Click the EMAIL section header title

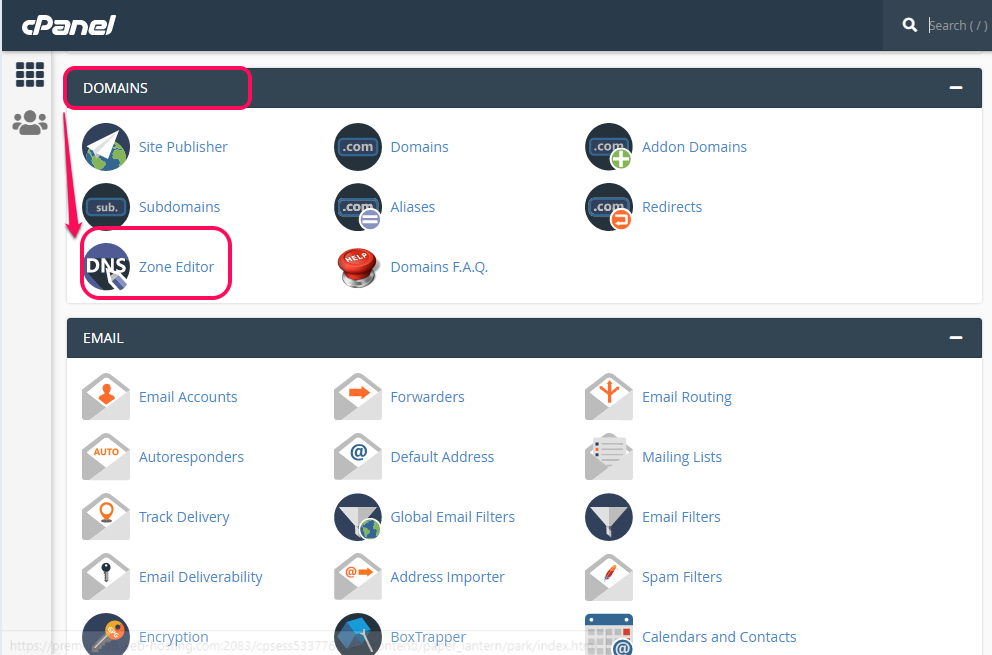click(103, 338)
